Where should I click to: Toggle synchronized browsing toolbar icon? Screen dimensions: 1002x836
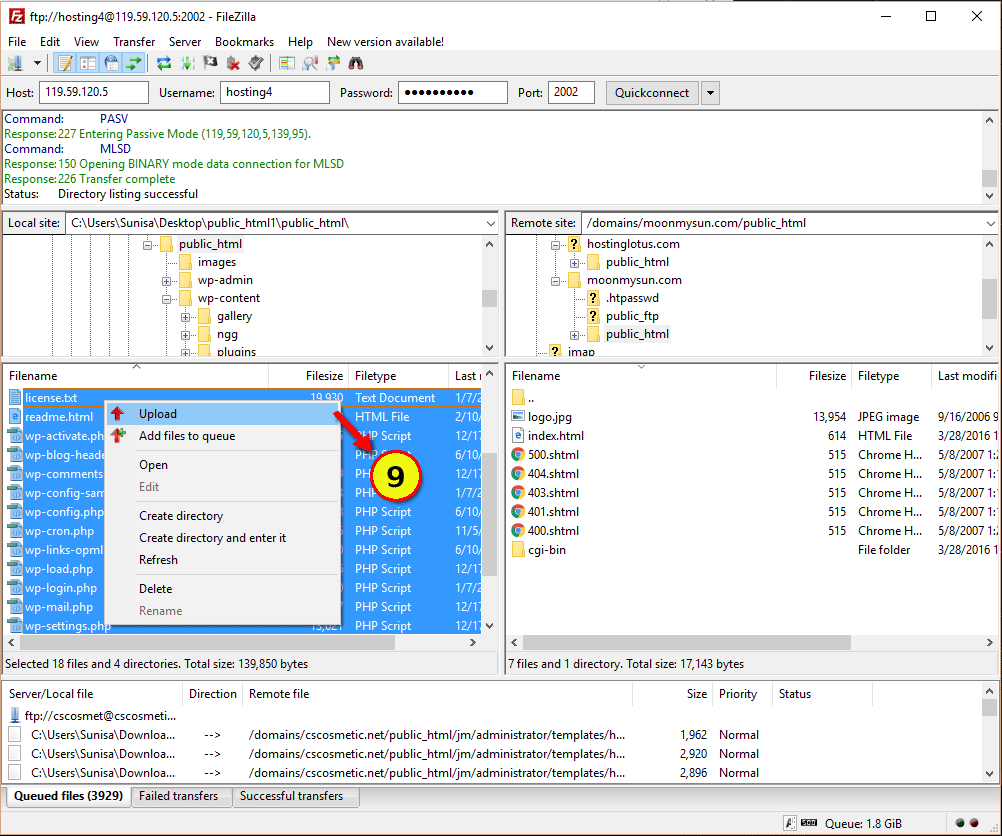(333, 63)
